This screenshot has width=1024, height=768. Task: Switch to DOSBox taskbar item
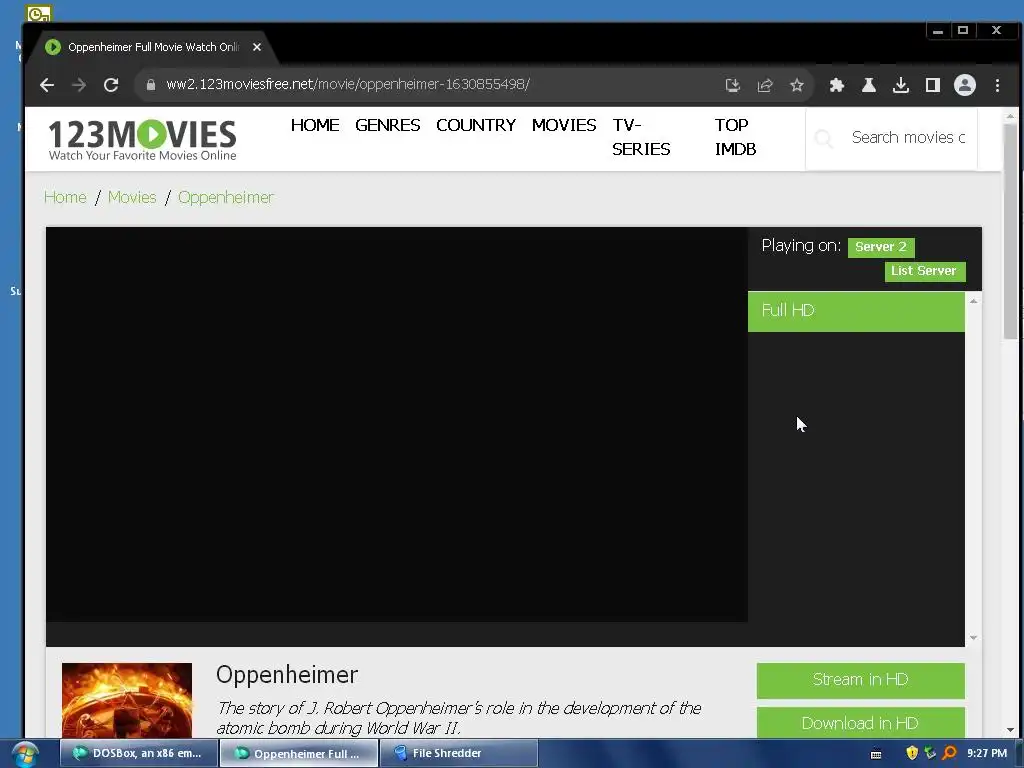(x=138, y=754)
